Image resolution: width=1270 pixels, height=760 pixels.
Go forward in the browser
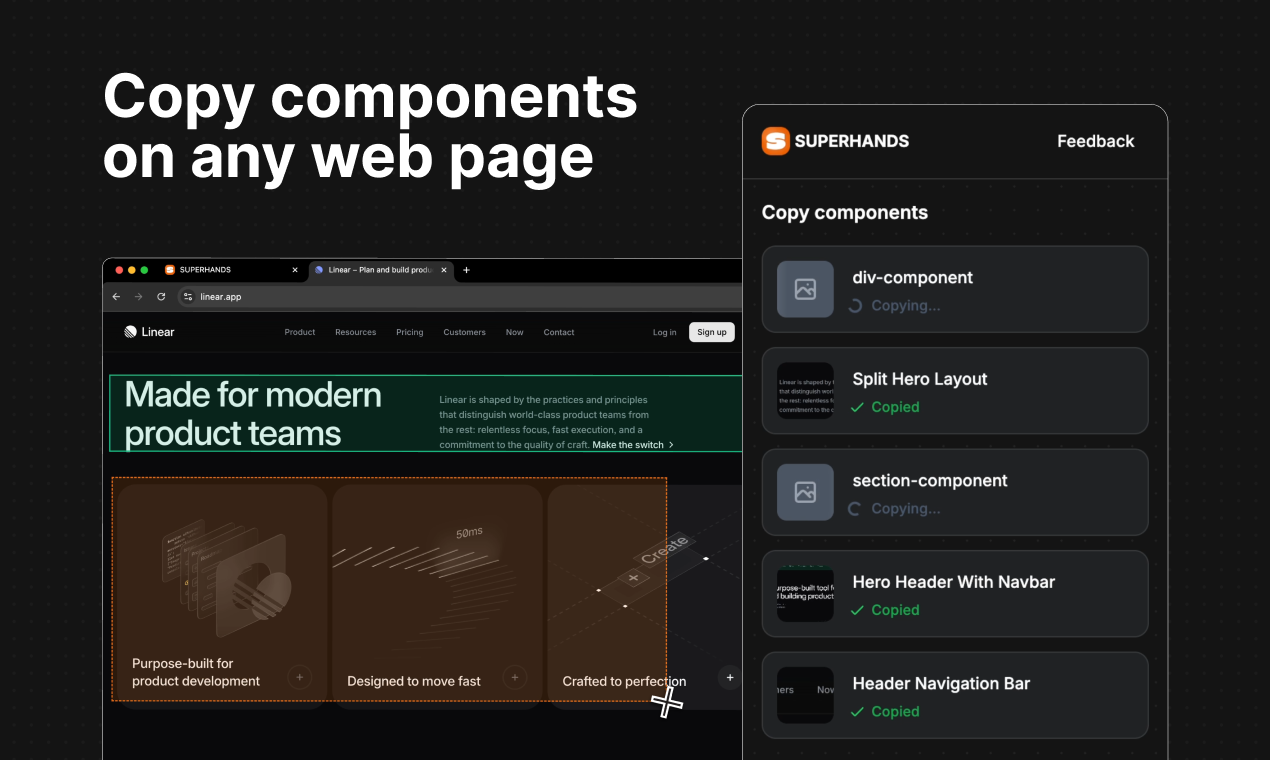click(x=138, y=297)
